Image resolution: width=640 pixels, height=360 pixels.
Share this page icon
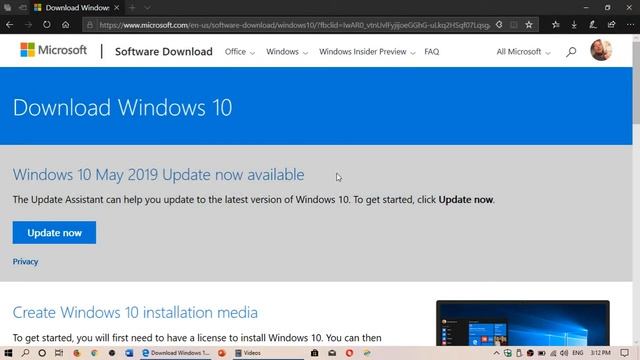pyautogui.click(x=611, y=25)
